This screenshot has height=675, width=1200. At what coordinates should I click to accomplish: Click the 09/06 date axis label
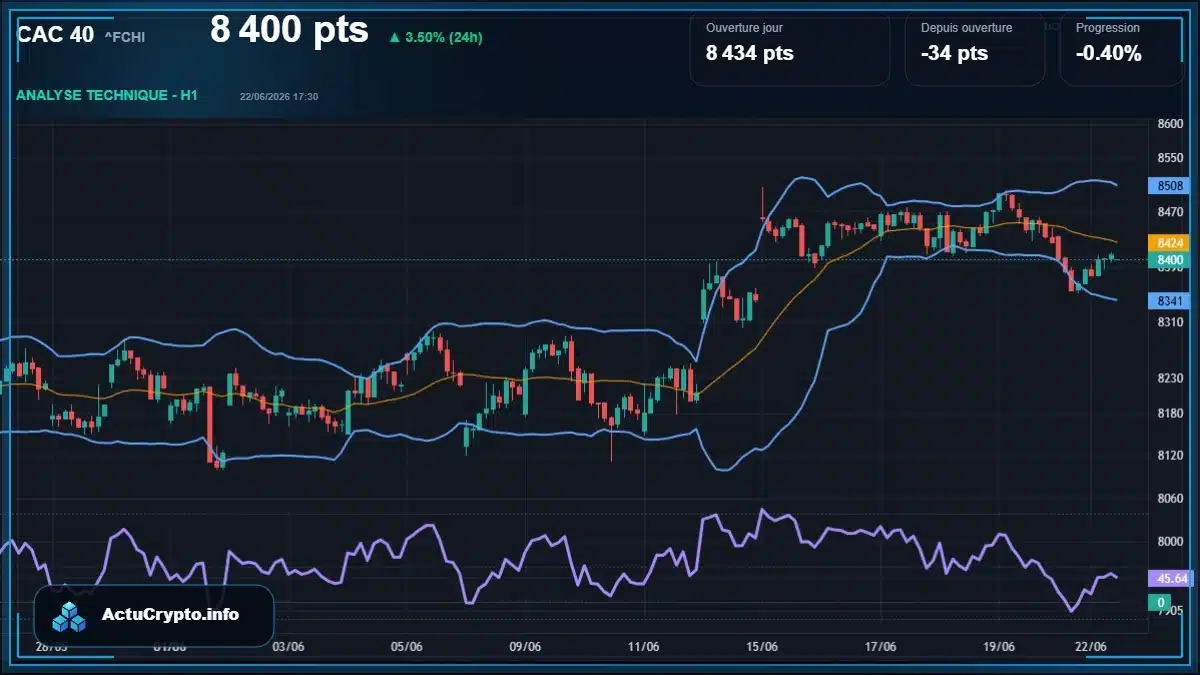pyautogui.click(x=525, y=647)
